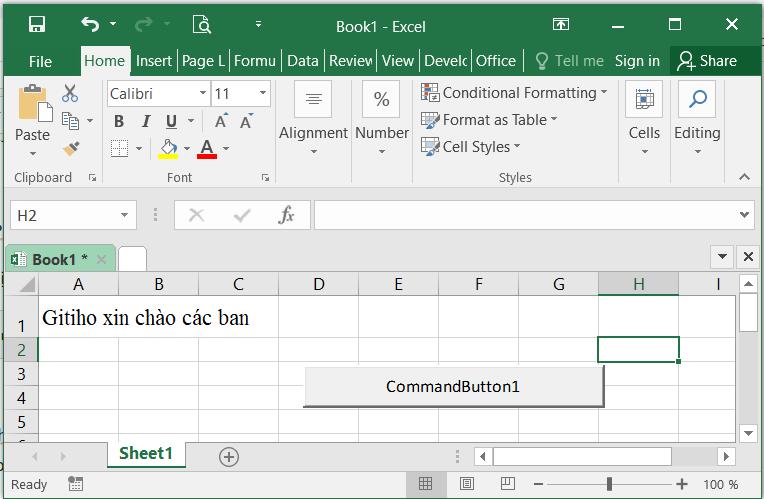Image resolution: width=764 pixels, height=499 pixels.
Task: Click the Tell me search box
Action: coord(569,61)
